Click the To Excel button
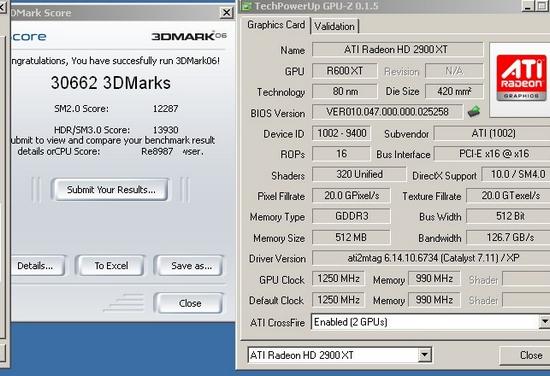 111,266
